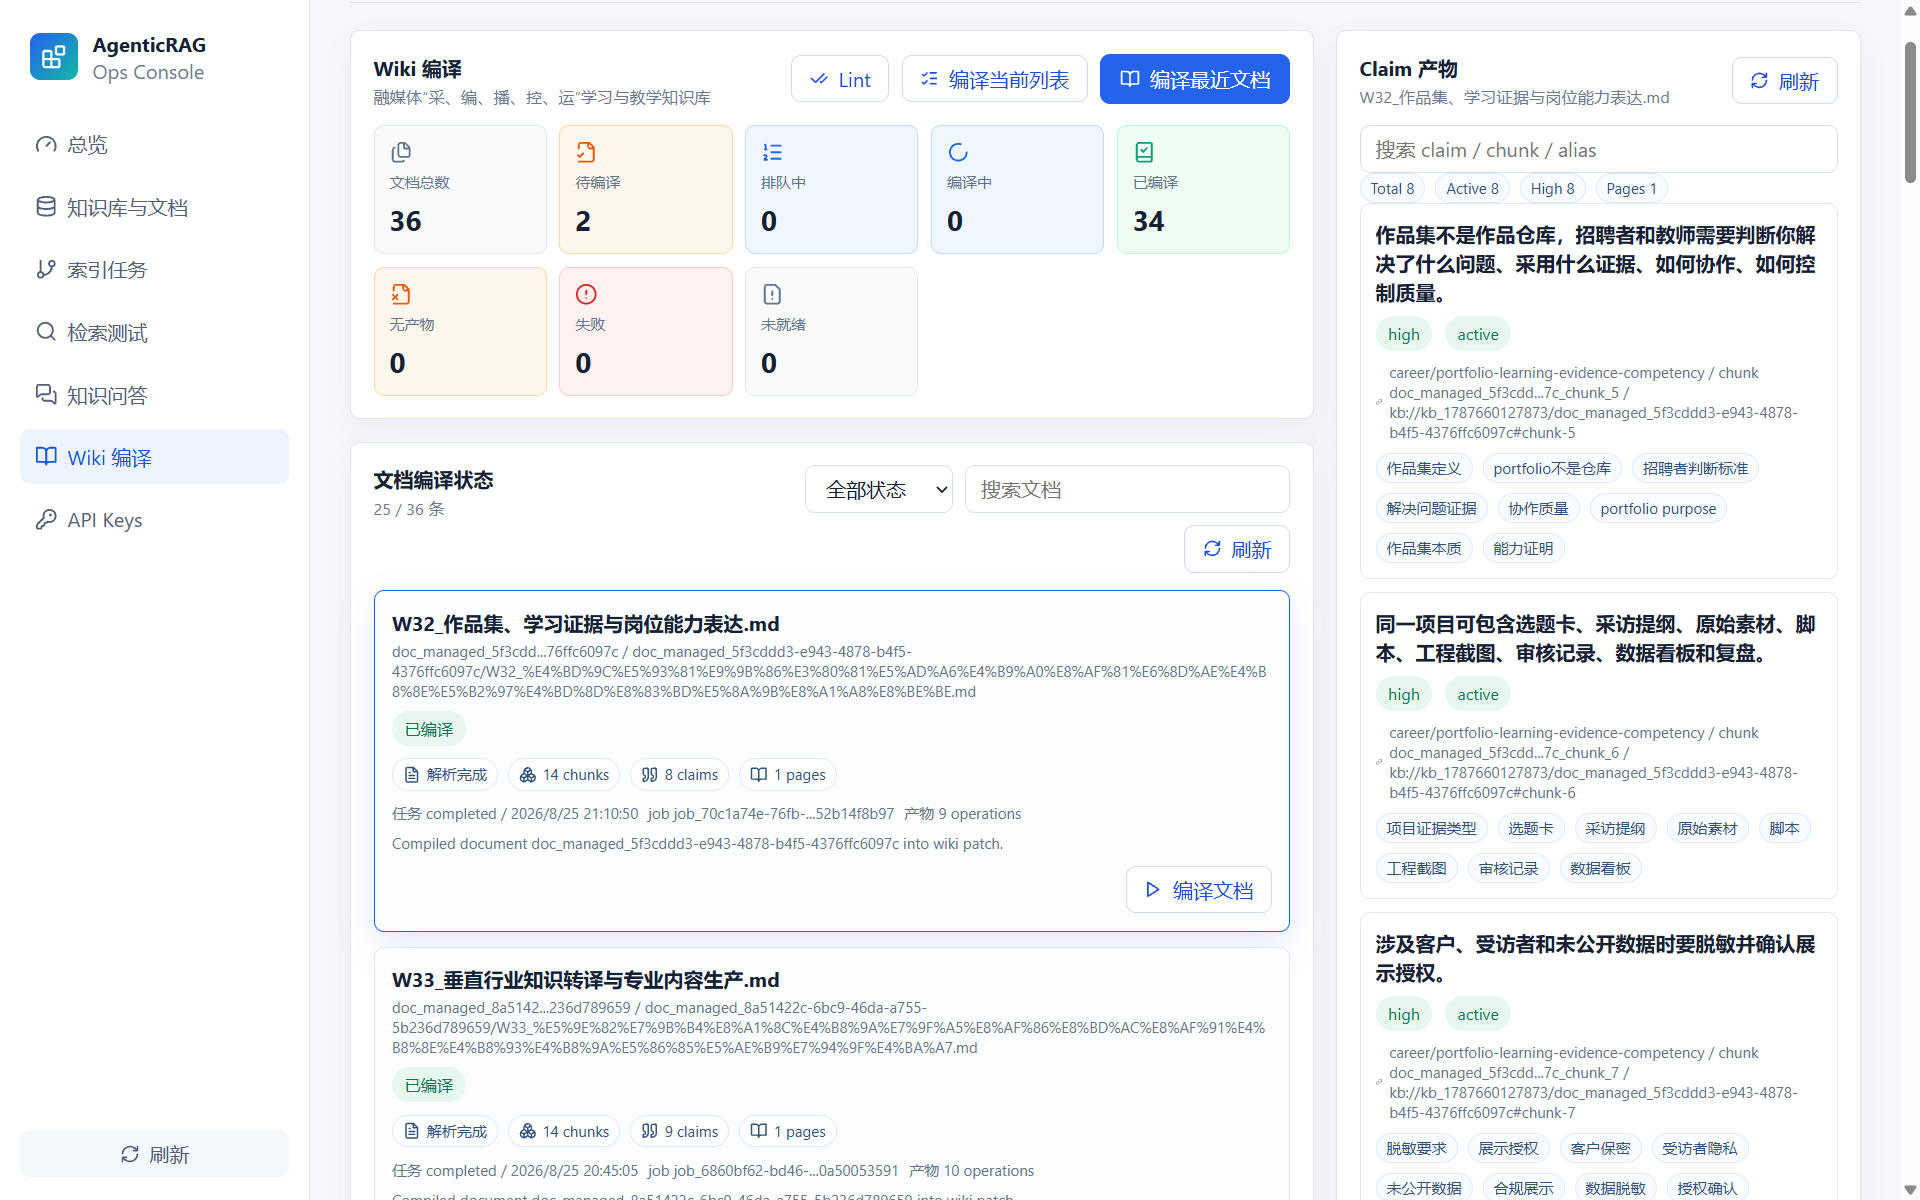Open 知识问答 in sidebar
The width and height of the screenshot is (1920, 1200).
click(154, 395)
